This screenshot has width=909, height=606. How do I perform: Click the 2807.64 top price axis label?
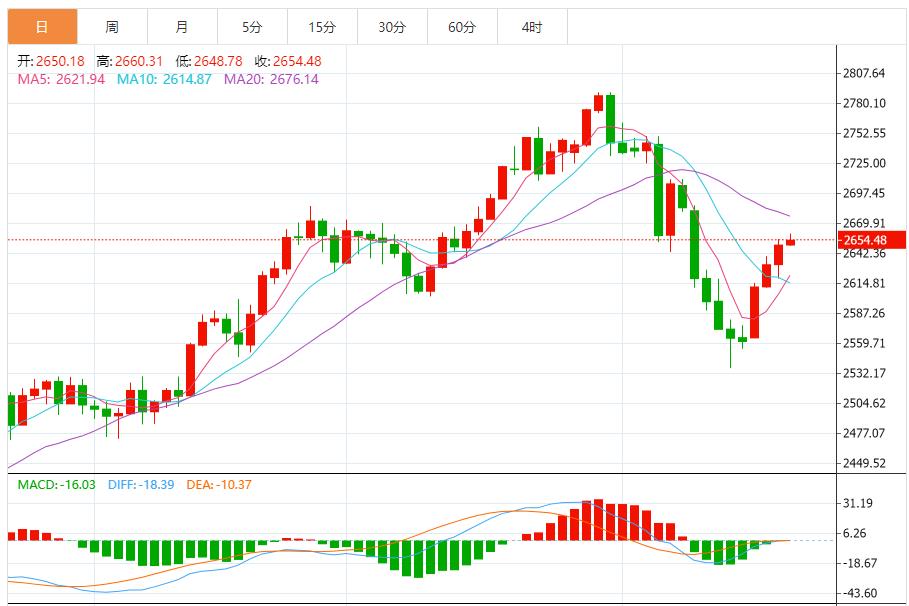[864, 73]
